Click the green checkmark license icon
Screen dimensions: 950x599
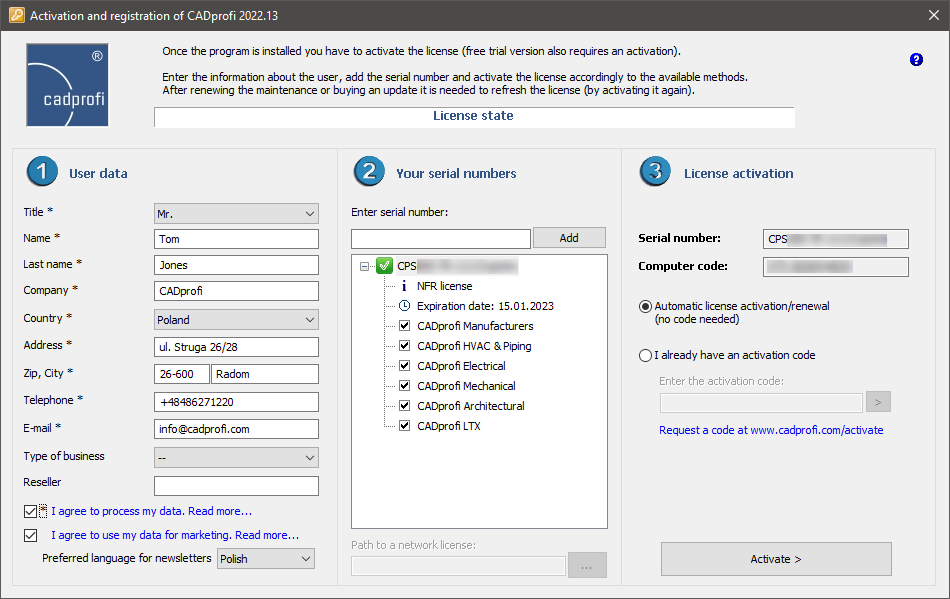pos(384,266)
